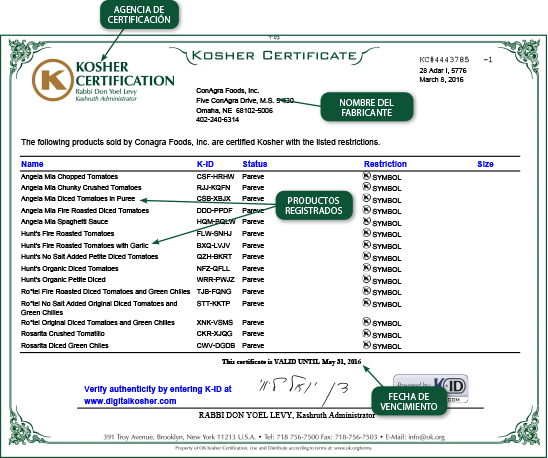The image size is (548, 458).
Task: Click the K-ID code CWV-DGDB
Action: point(216,345)
